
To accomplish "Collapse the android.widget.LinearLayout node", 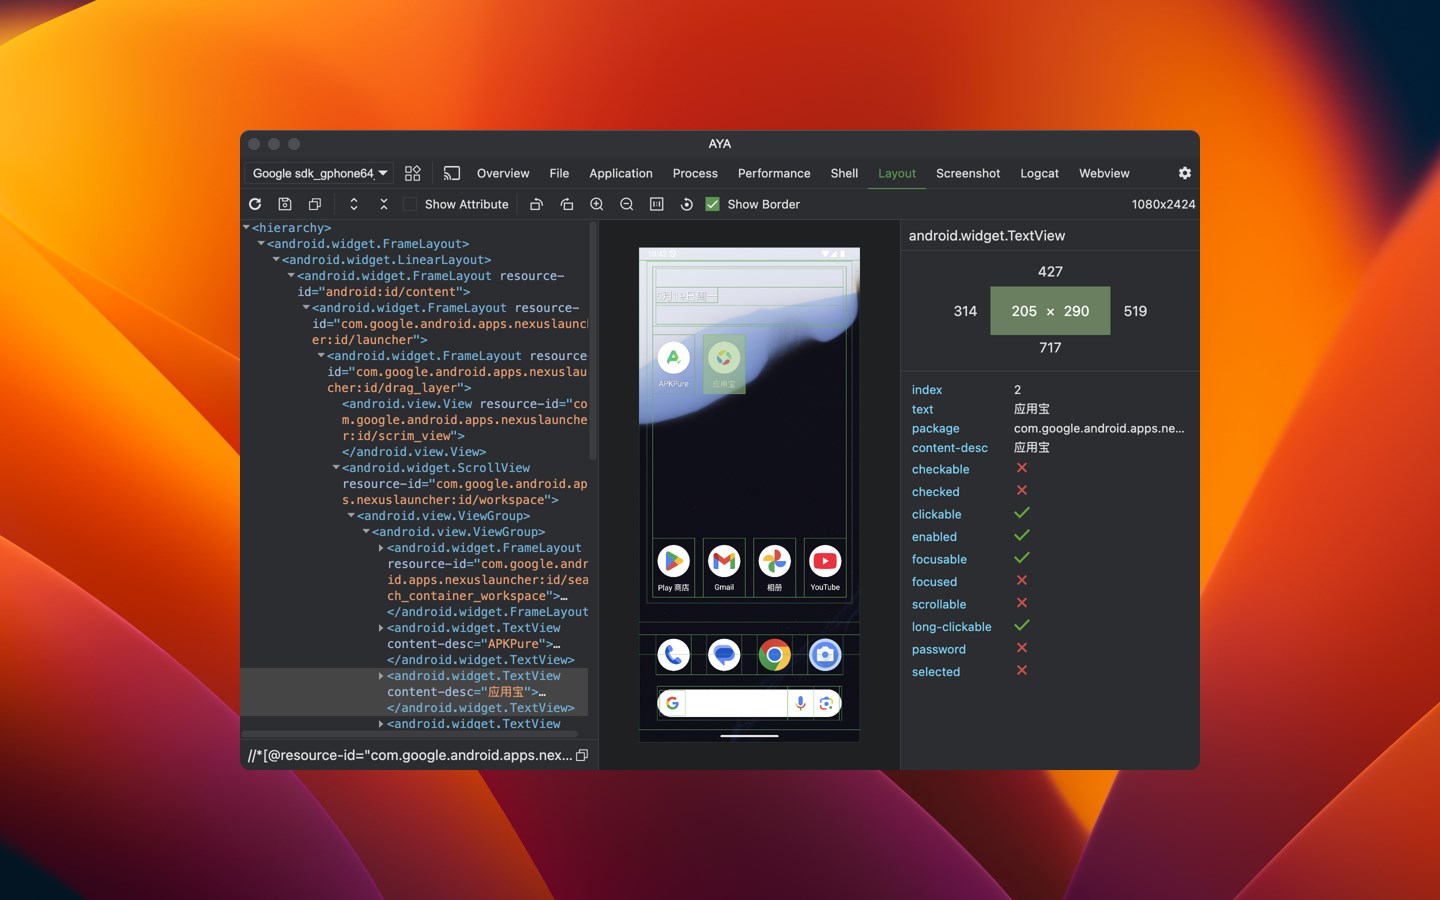I will coord(277,260).
